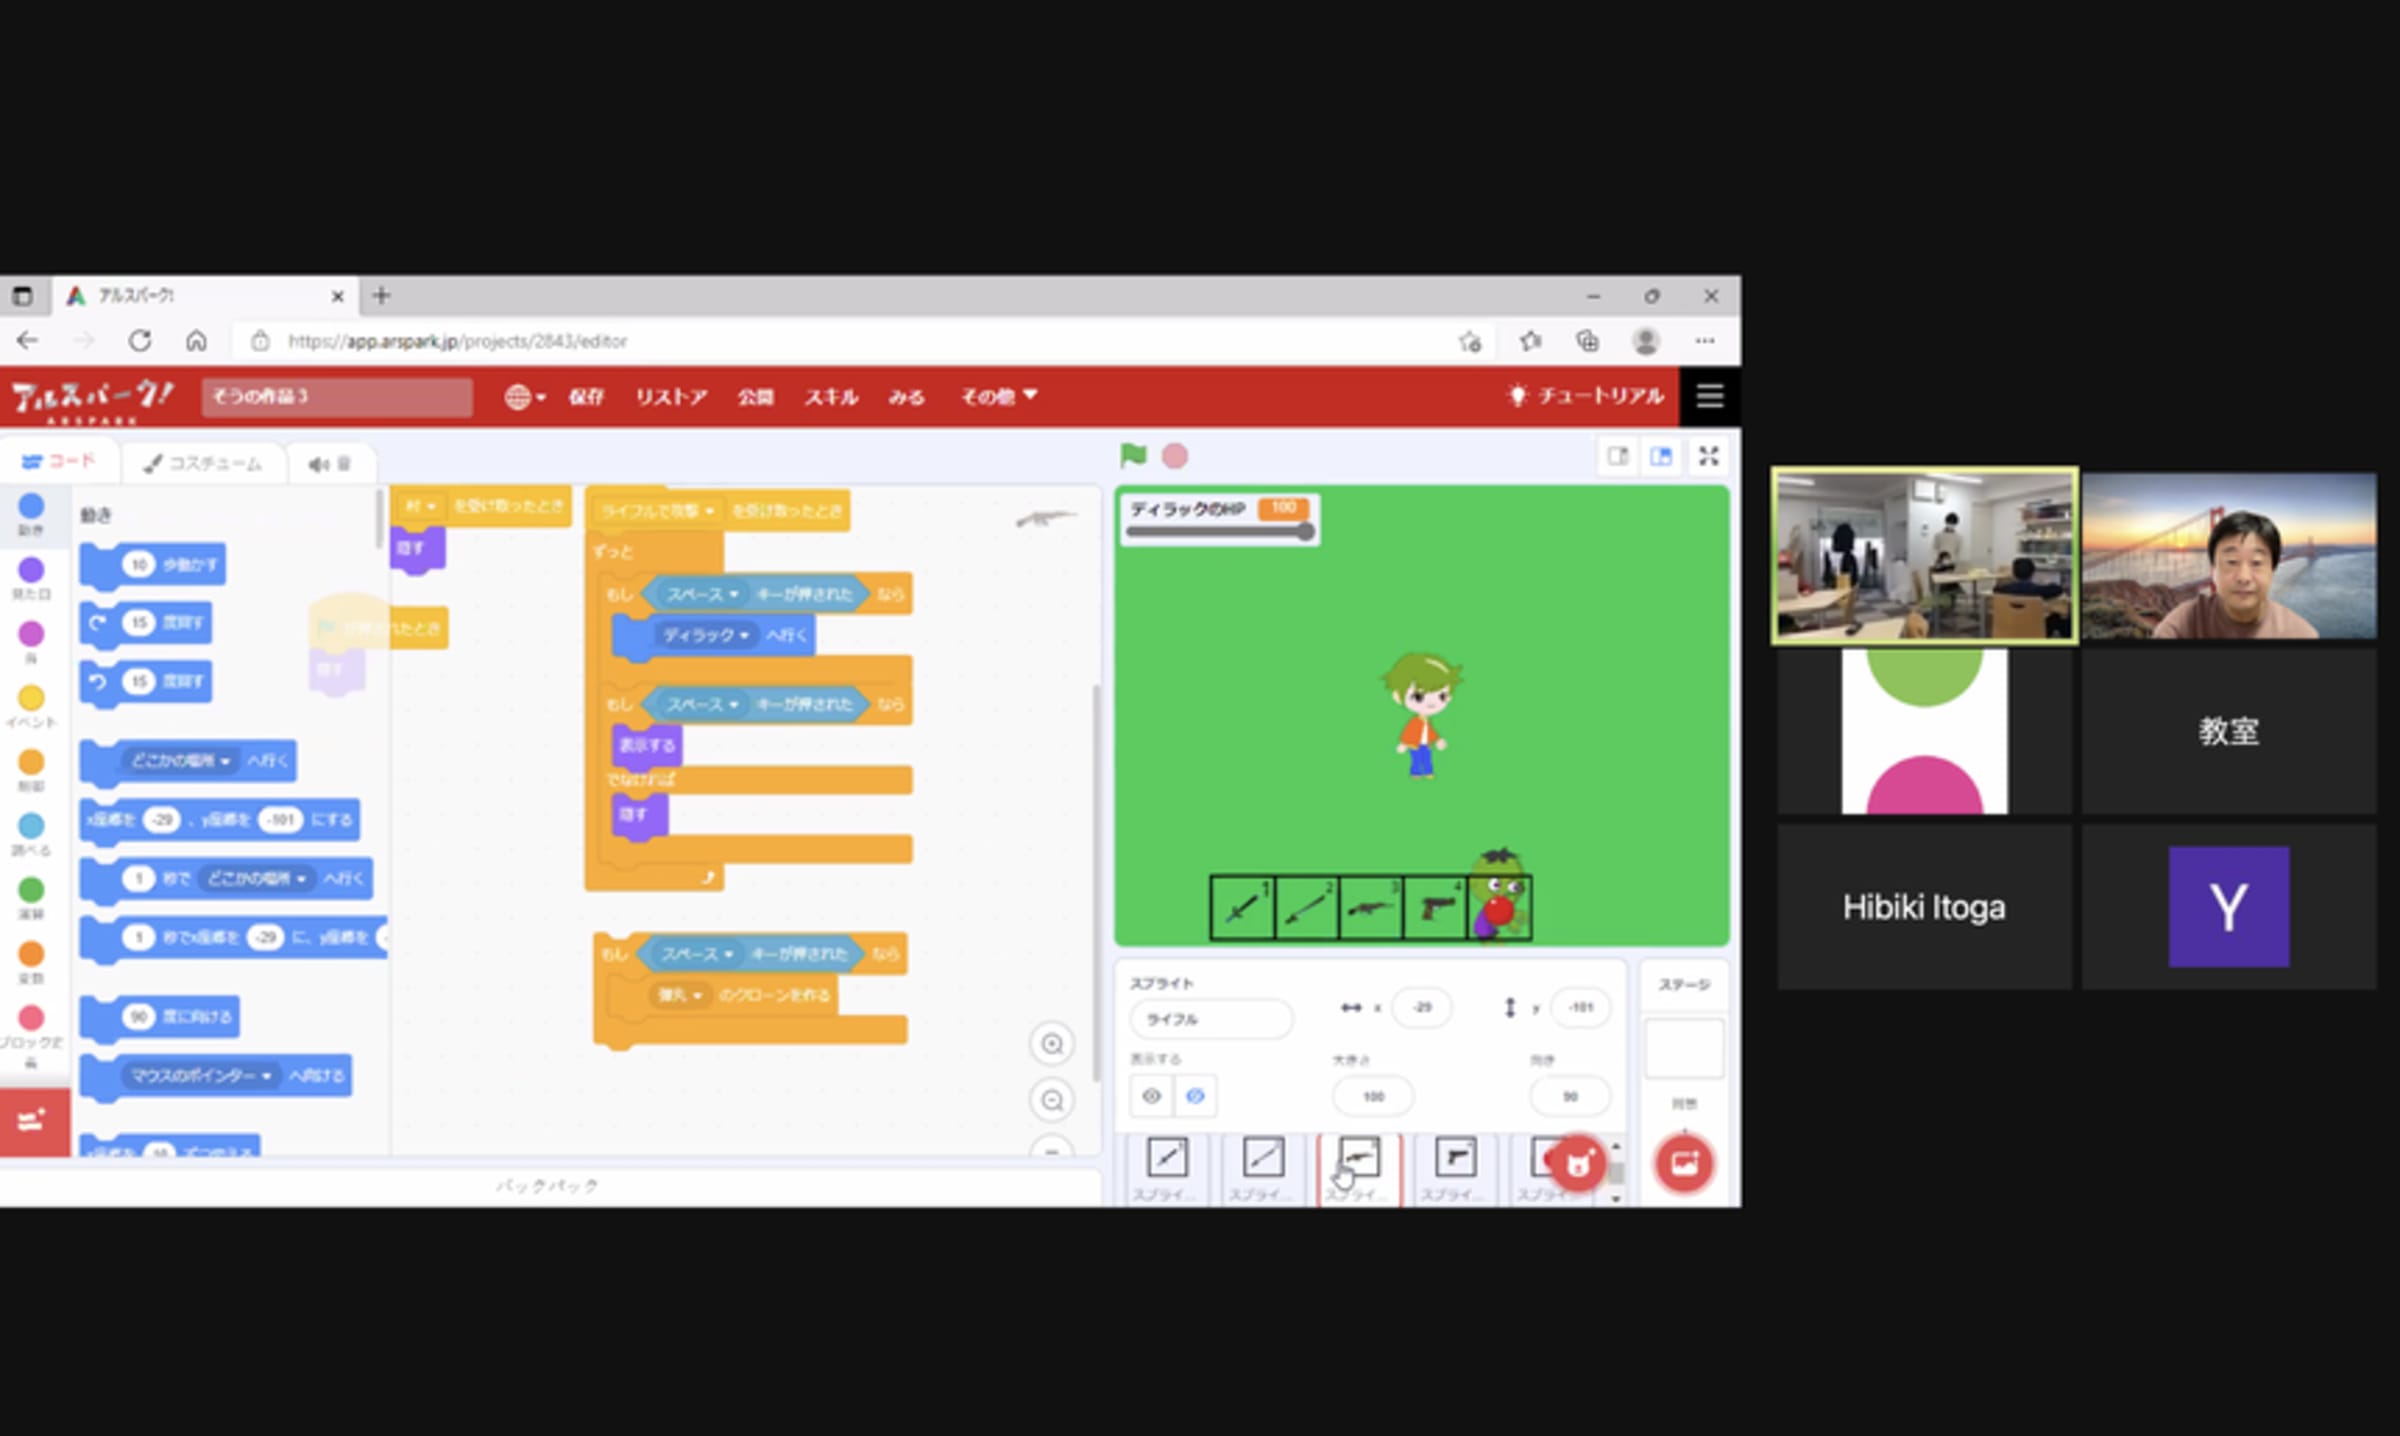Show sprite with the eye toggle
The image size is (2400, 1436).
click(x=1152, y=1096)
